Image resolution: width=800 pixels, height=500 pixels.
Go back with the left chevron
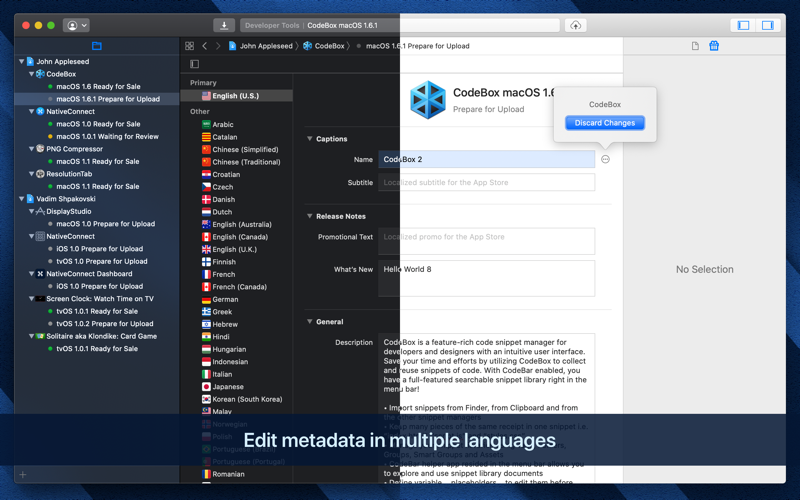point(205,46)
